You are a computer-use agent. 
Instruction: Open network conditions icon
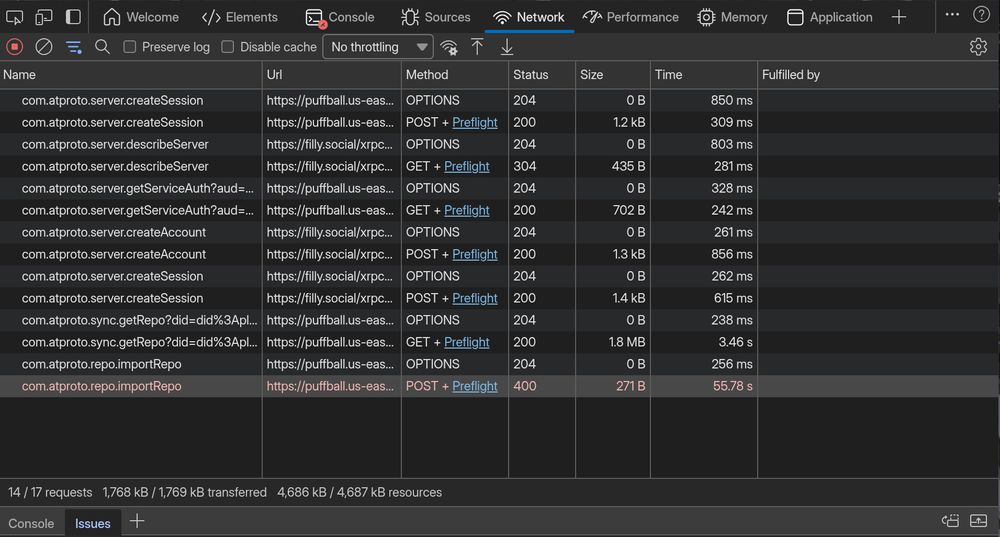(449, 47)
